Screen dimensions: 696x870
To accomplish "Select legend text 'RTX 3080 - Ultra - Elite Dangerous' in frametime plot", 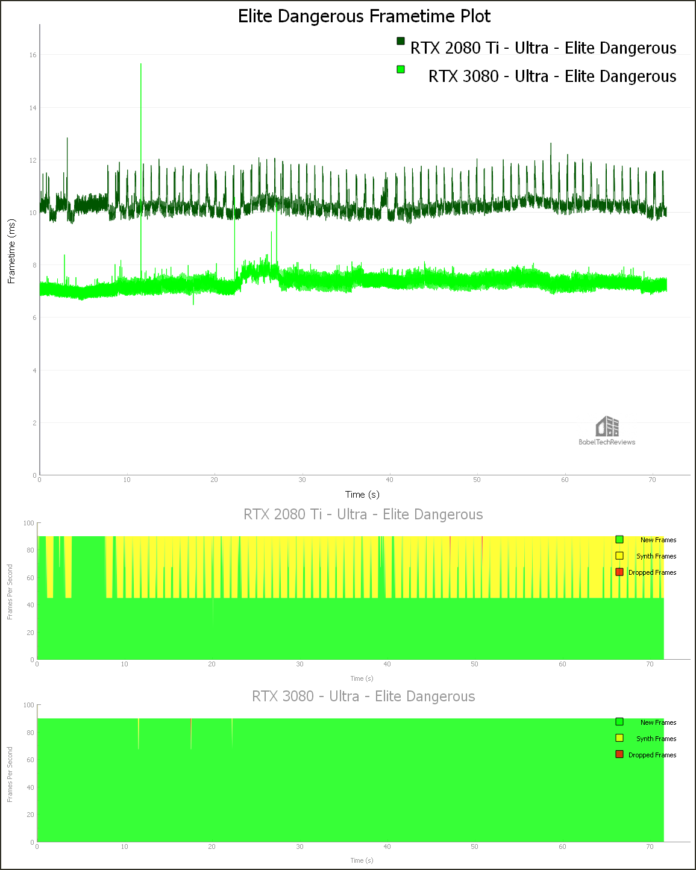I will pyautogui.click(x=552, y=77).
